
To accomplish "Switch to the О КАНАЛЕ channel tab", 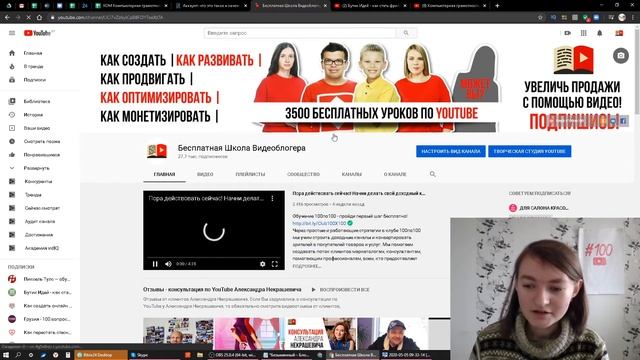I will tap(395, 174).
